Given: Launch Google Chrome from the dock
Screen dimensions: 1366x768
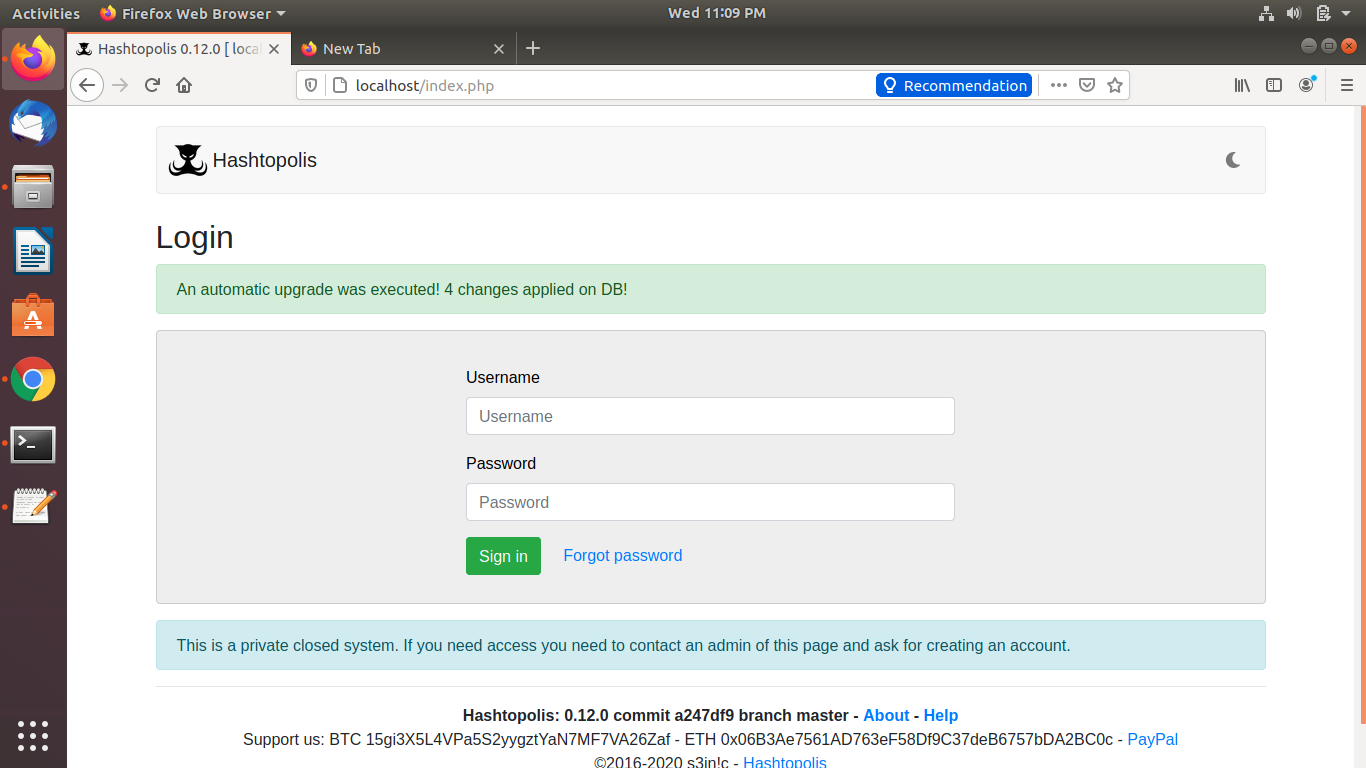Looking at the screenshot, I should [33, 379].
